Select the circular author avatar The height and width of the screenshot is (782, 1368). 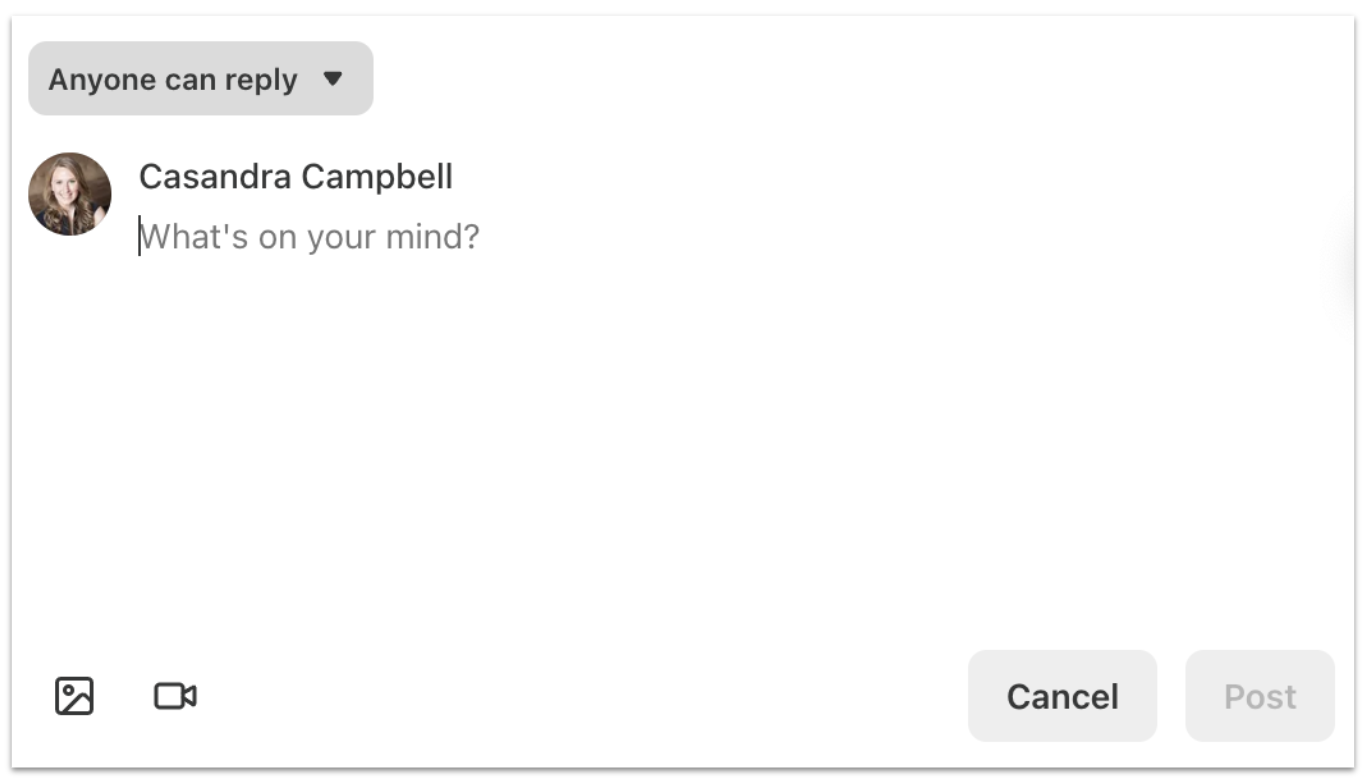[70, 194]
